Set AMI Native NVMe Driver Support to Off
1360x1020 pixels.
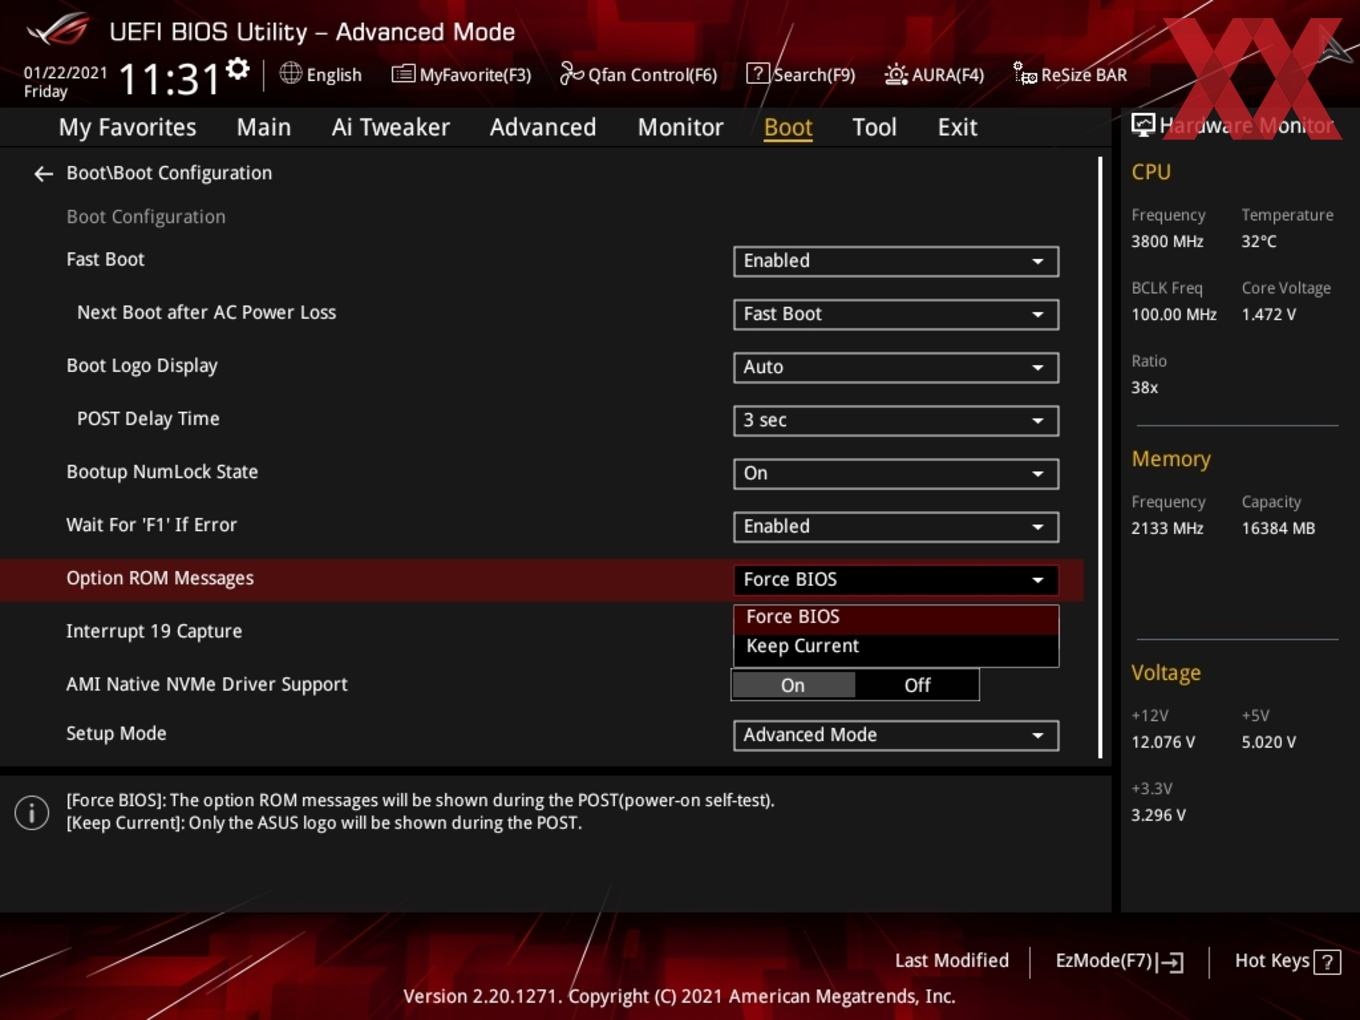coord(917,685)
